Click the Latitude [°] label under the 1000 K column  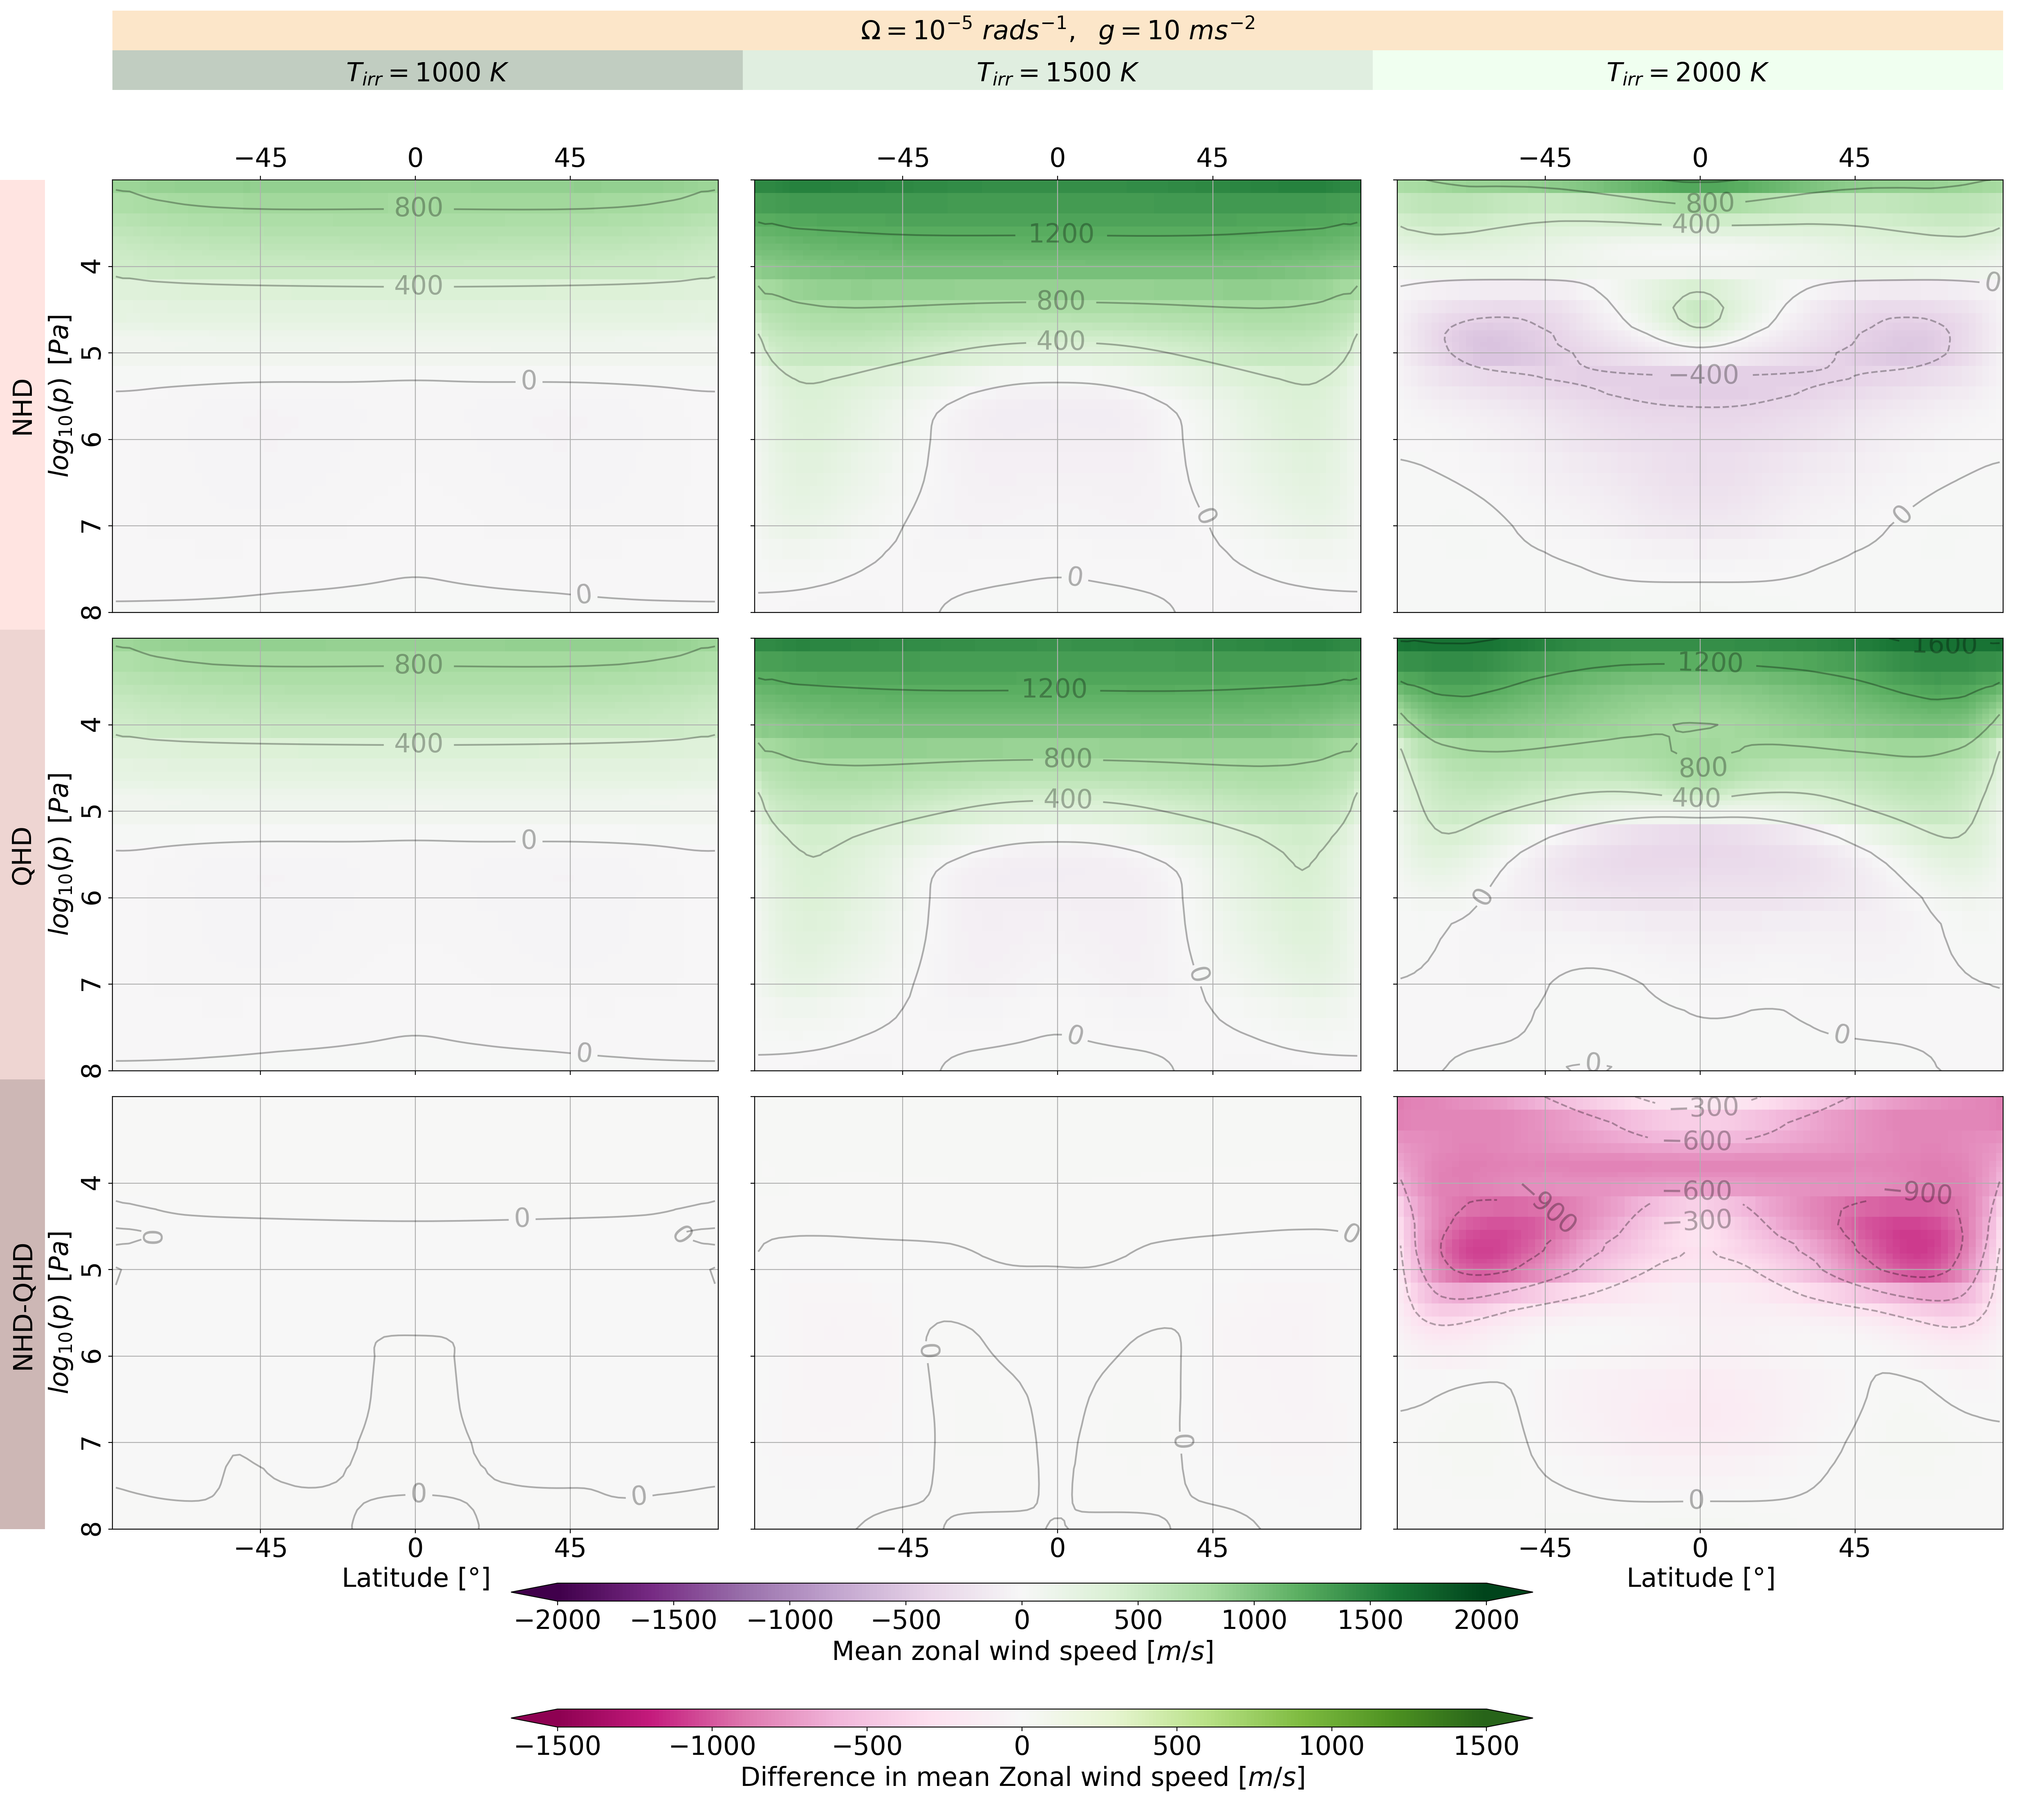[416, 1578]
